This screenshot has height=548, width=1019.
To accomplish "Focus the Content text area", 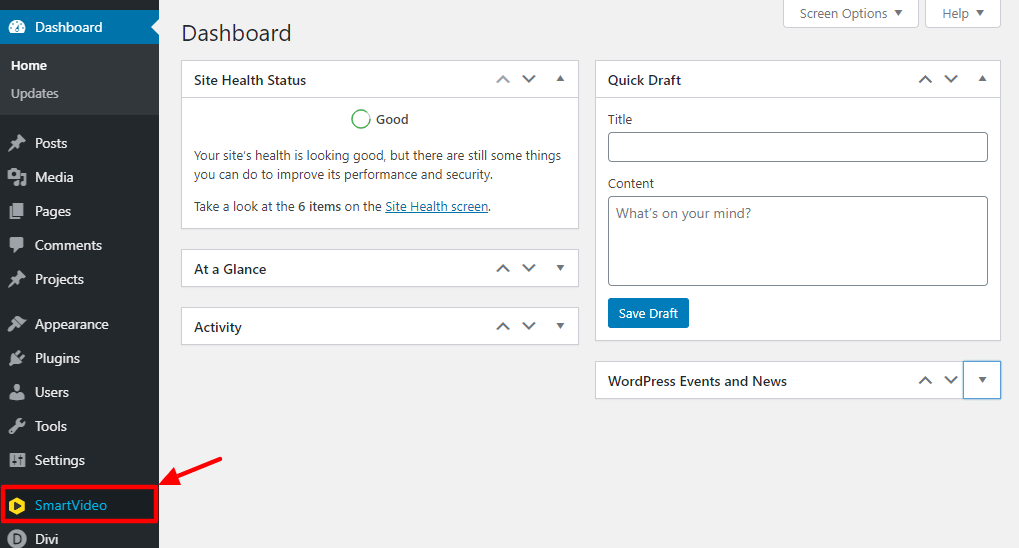I will tap(797, 241).
